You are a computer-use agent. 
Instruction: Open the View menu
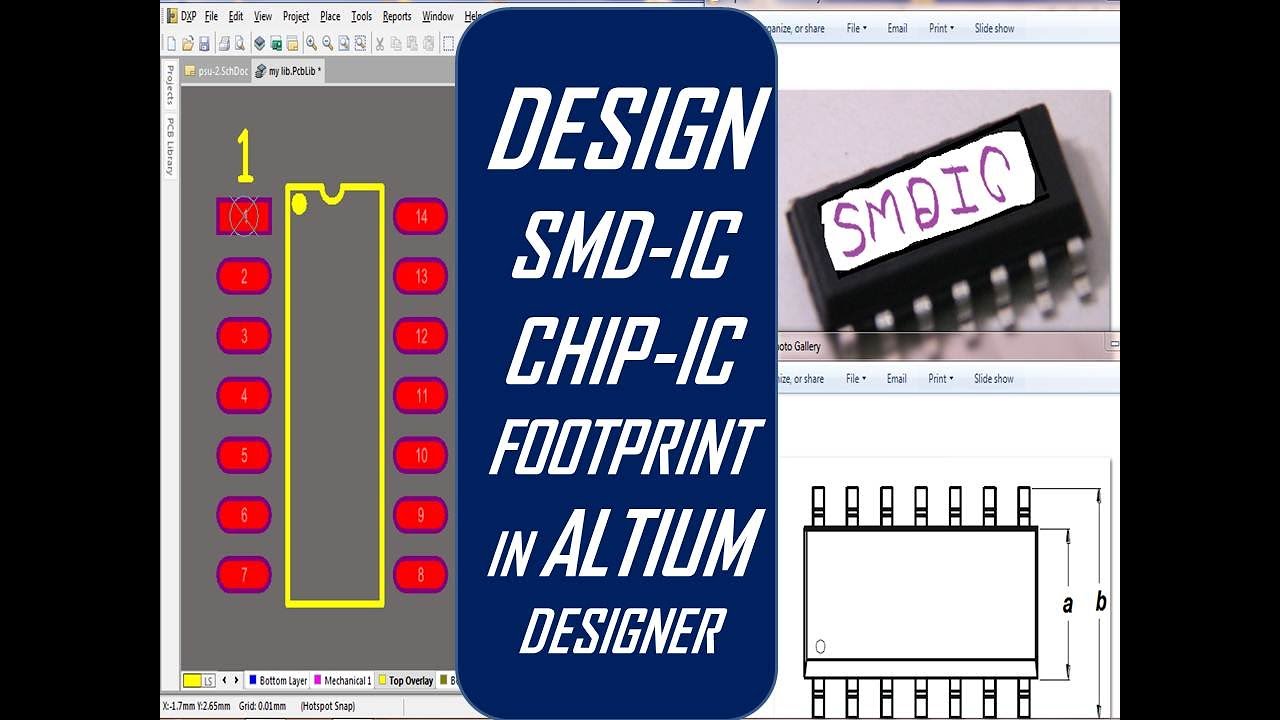pos(263,16)
